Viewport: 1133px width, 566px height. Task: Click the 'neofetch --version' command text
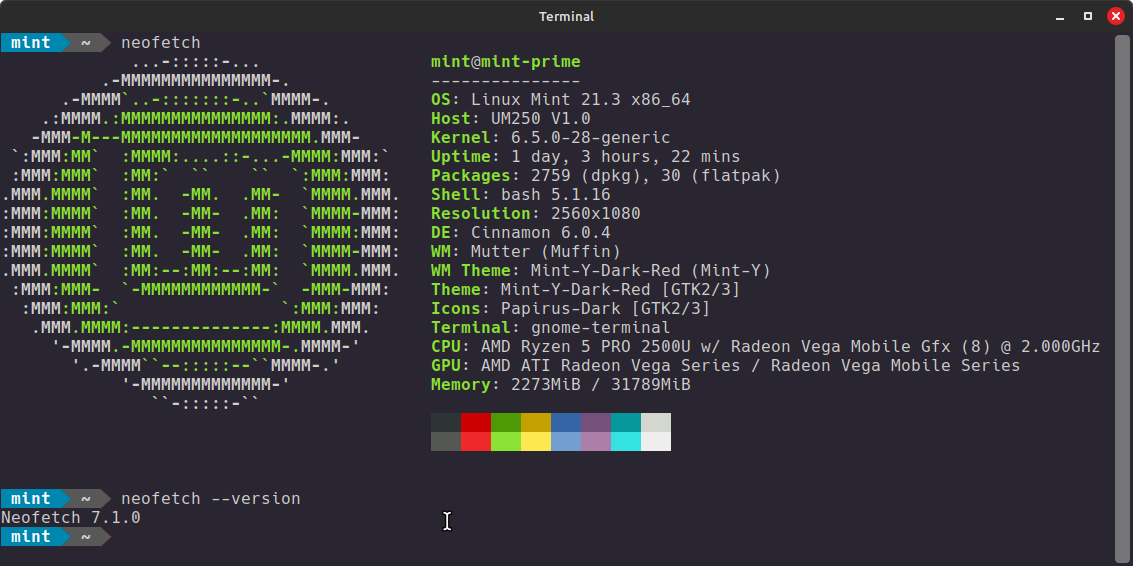pos(211,499)
